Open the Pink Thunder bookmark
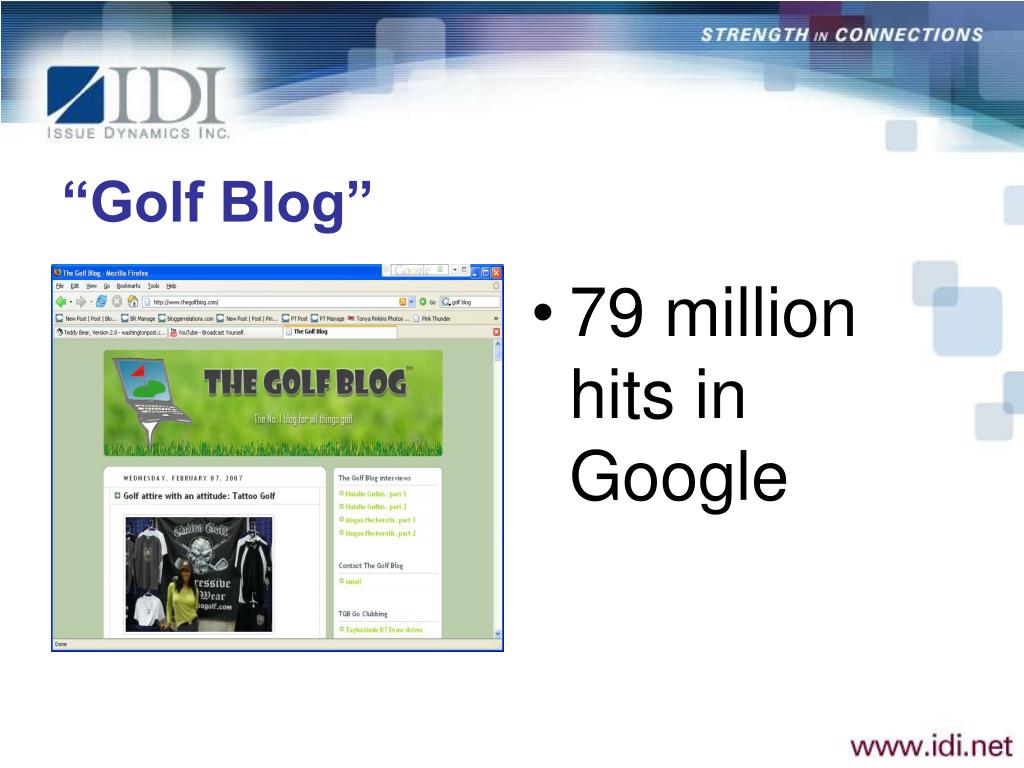This screenshot has height=768, width=1024. click(432, 319)
